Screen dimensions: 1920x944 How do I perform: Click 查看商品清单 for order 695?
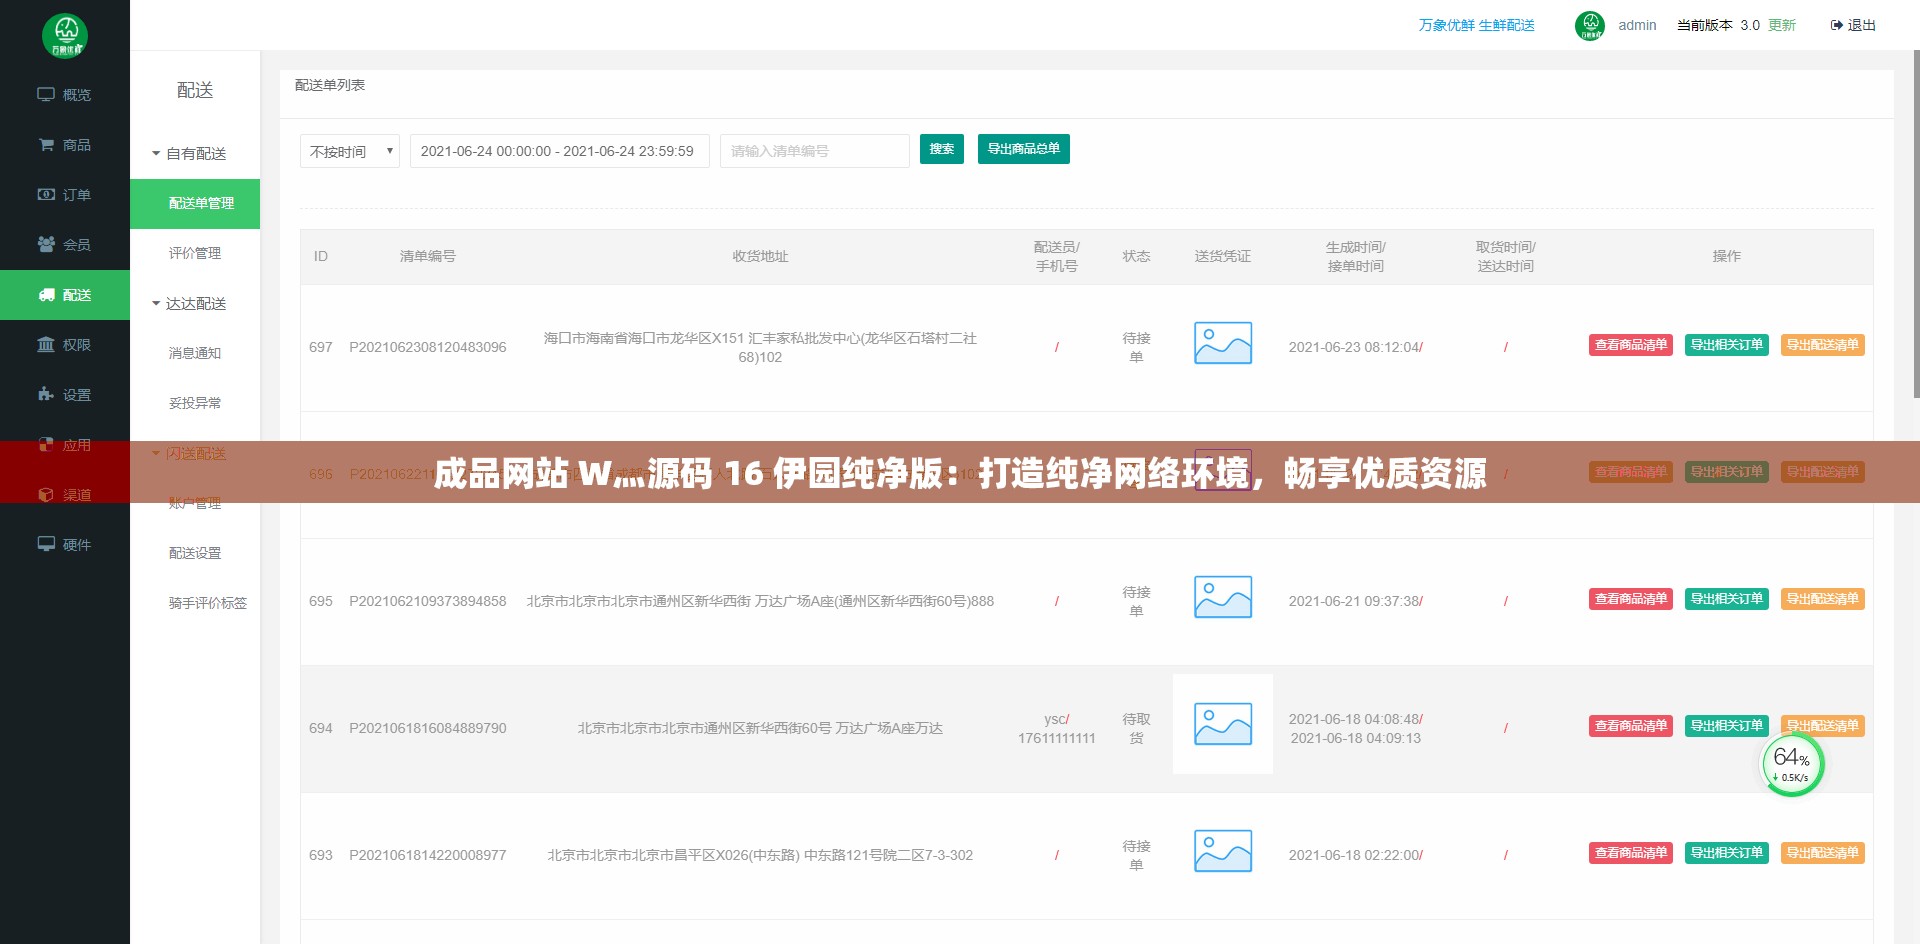coord(1631,599)
